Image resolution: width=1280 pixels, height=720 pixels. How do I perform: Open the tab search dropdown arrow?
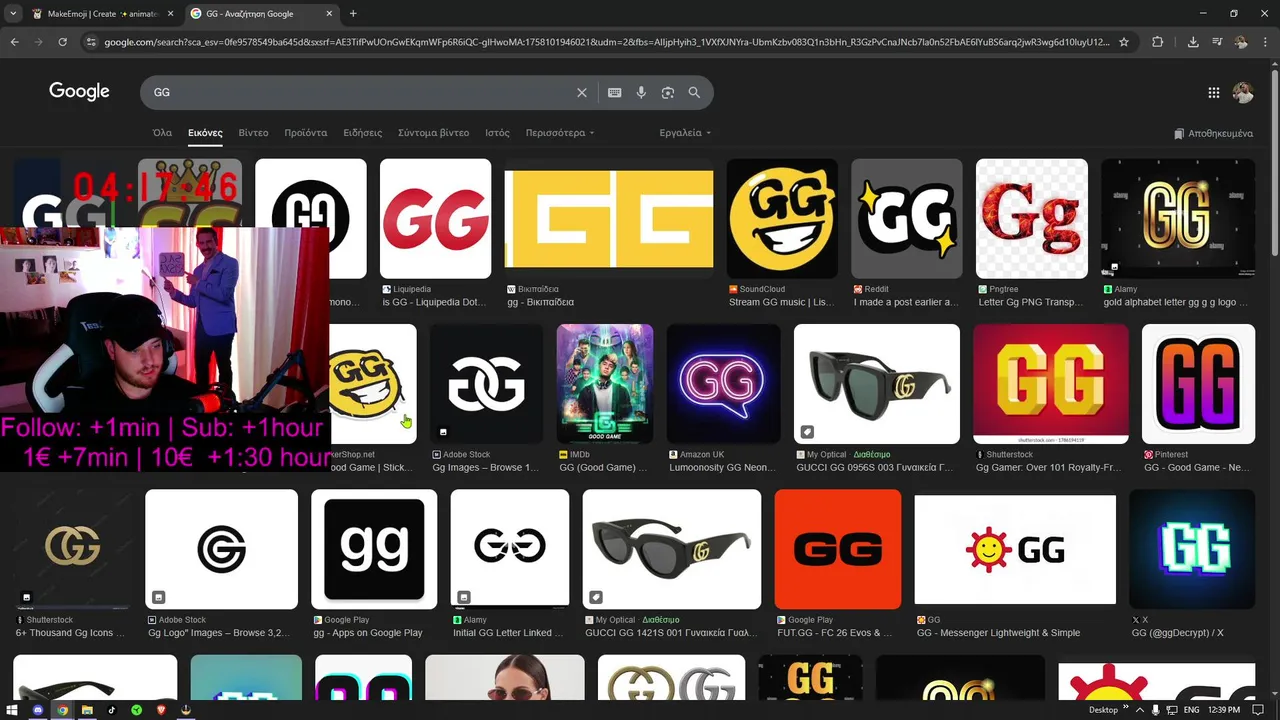point(13,13)
